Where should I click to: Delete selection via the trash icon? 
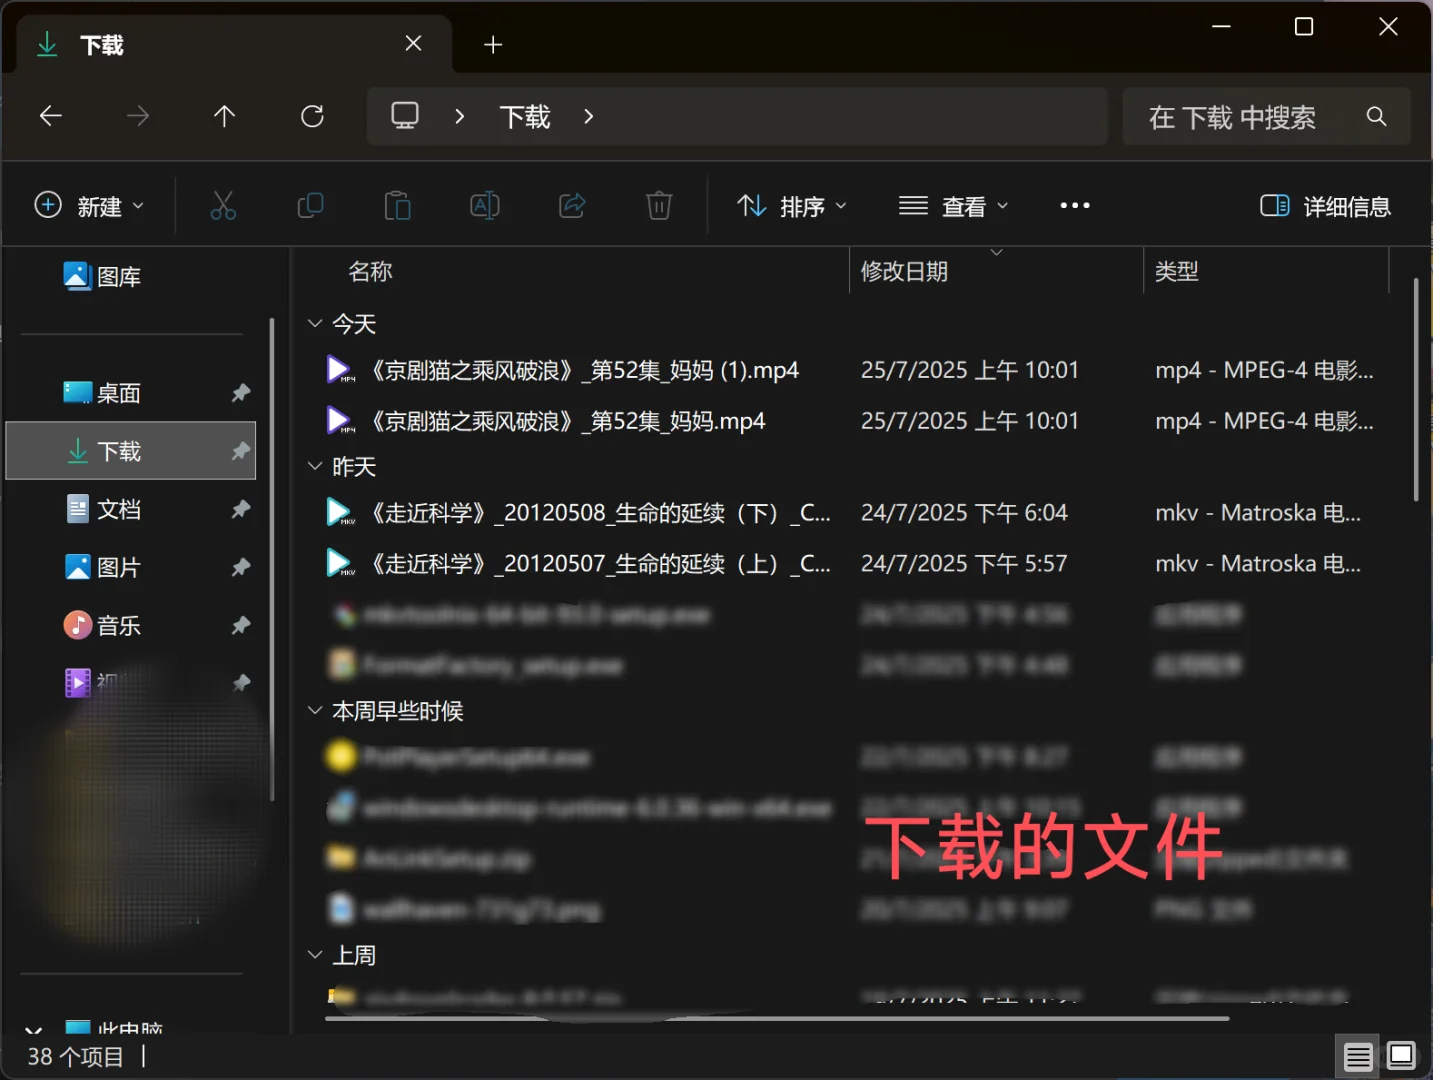(x=658, y=205)
